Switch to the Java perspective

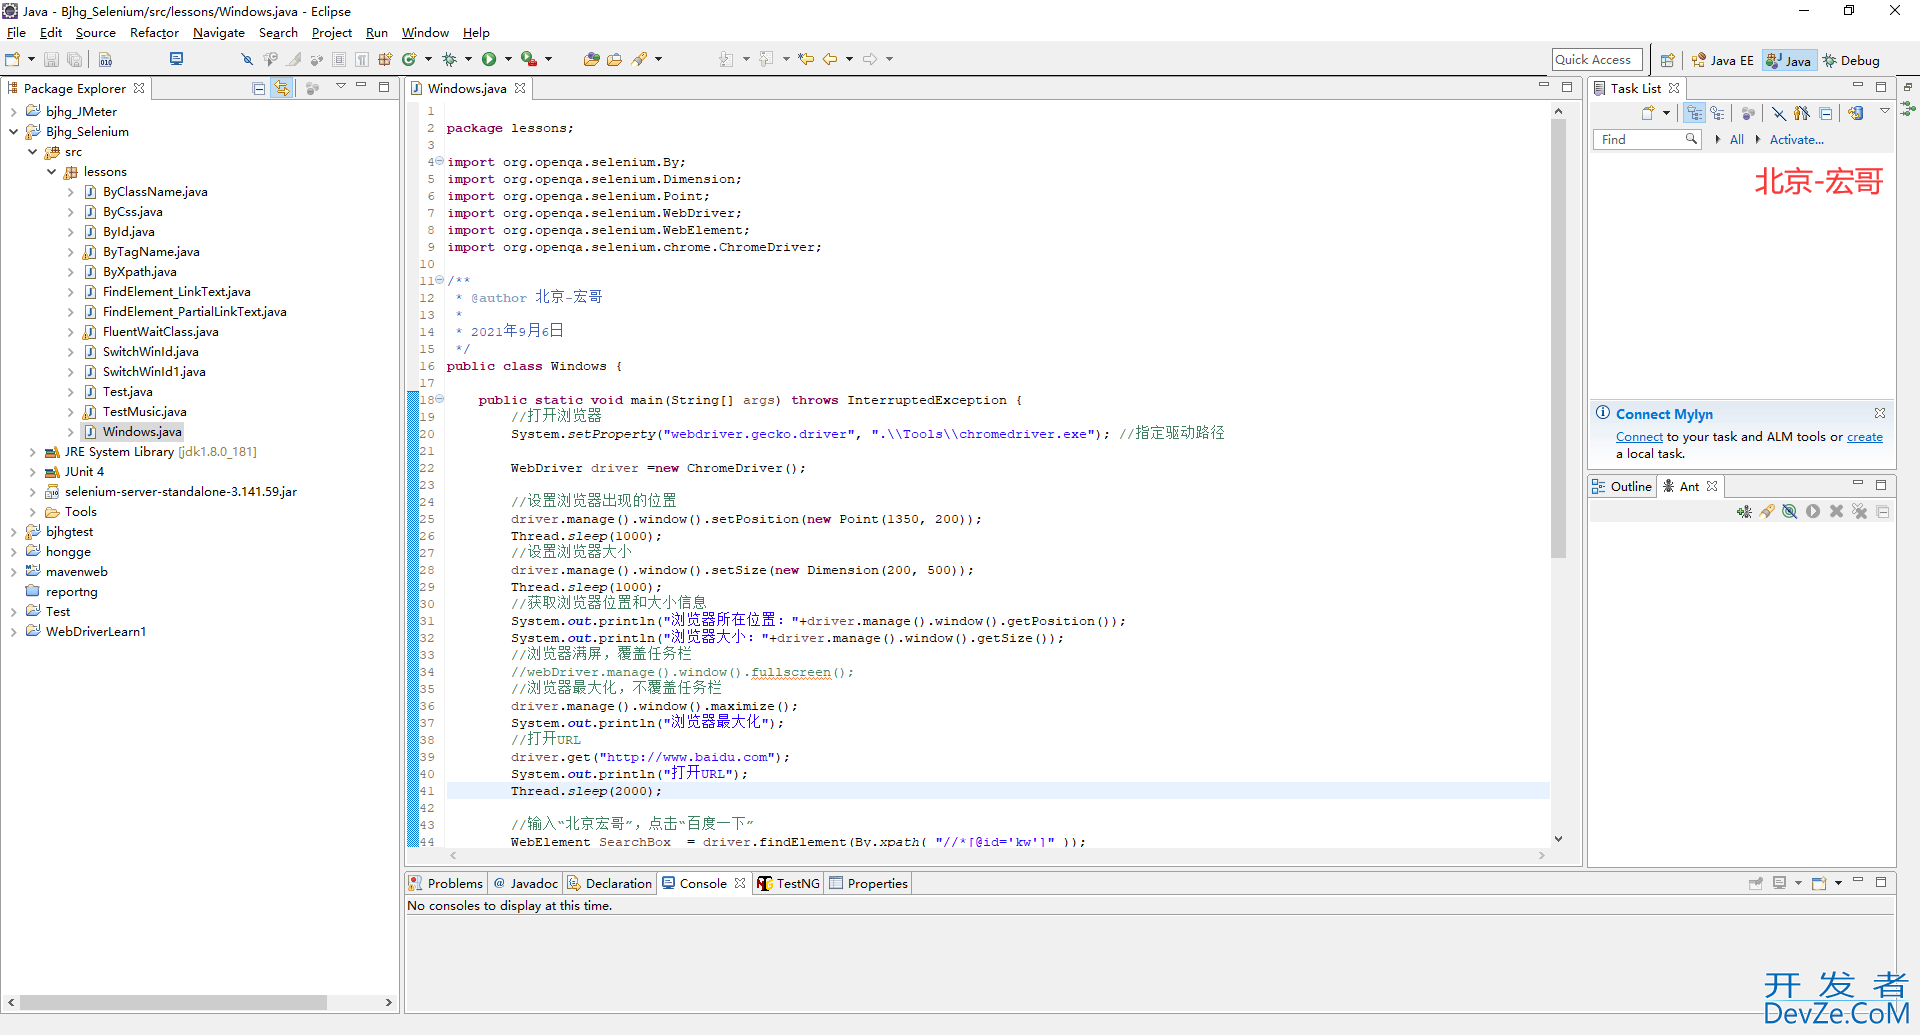pyautogui.click(x=1789, y=60)
